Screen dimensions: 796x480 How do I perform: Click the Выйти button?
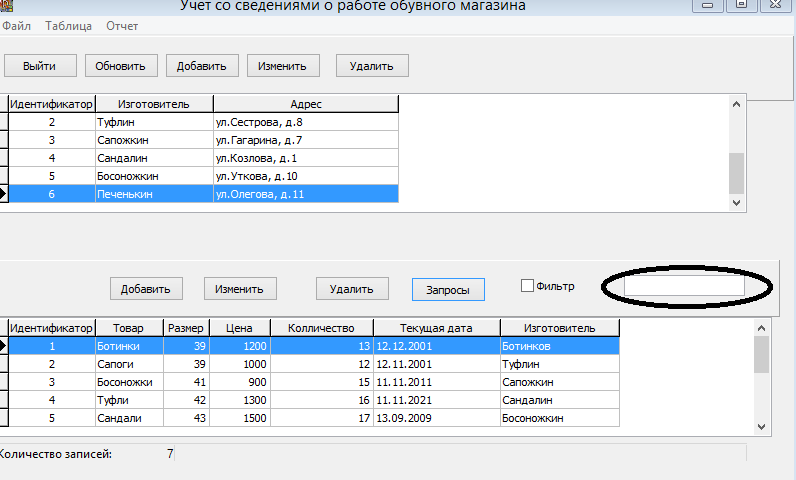pos(40,66)
